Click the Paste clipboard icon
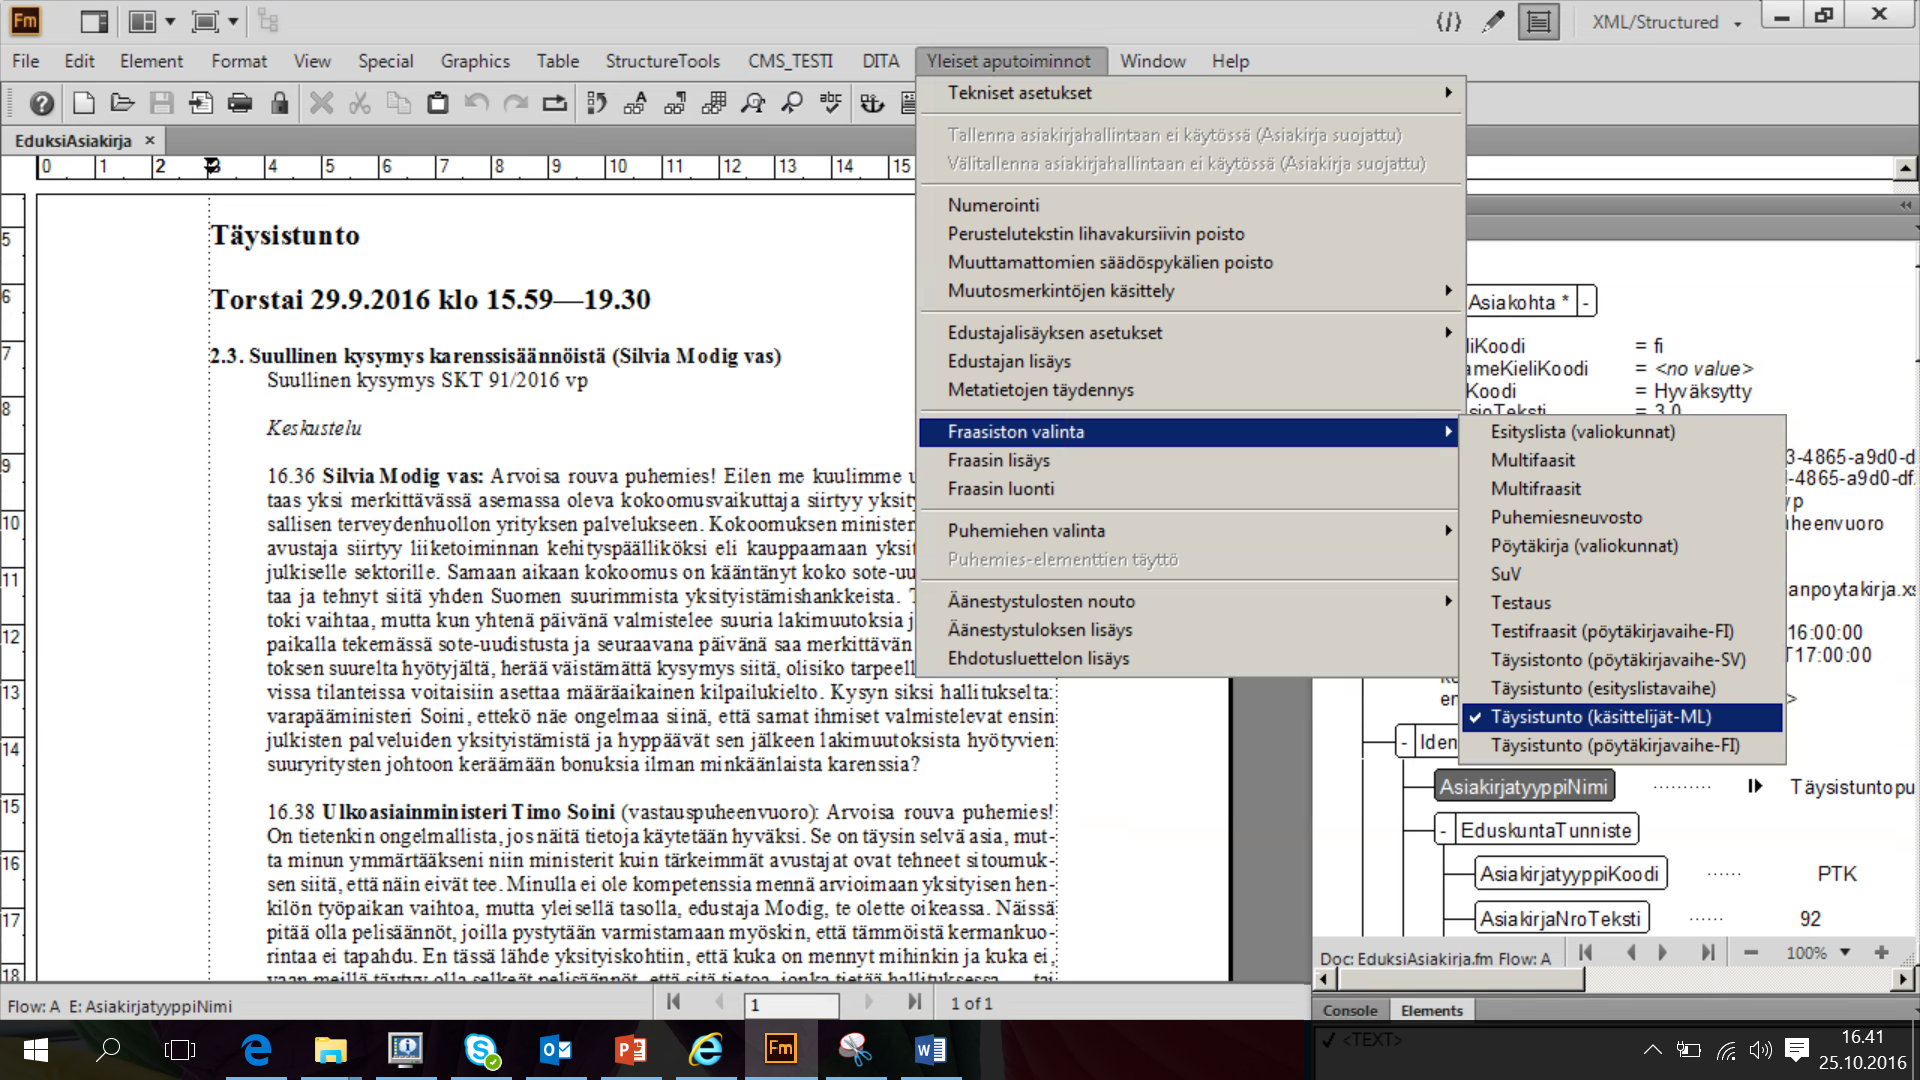 click(x=437, y=103)
